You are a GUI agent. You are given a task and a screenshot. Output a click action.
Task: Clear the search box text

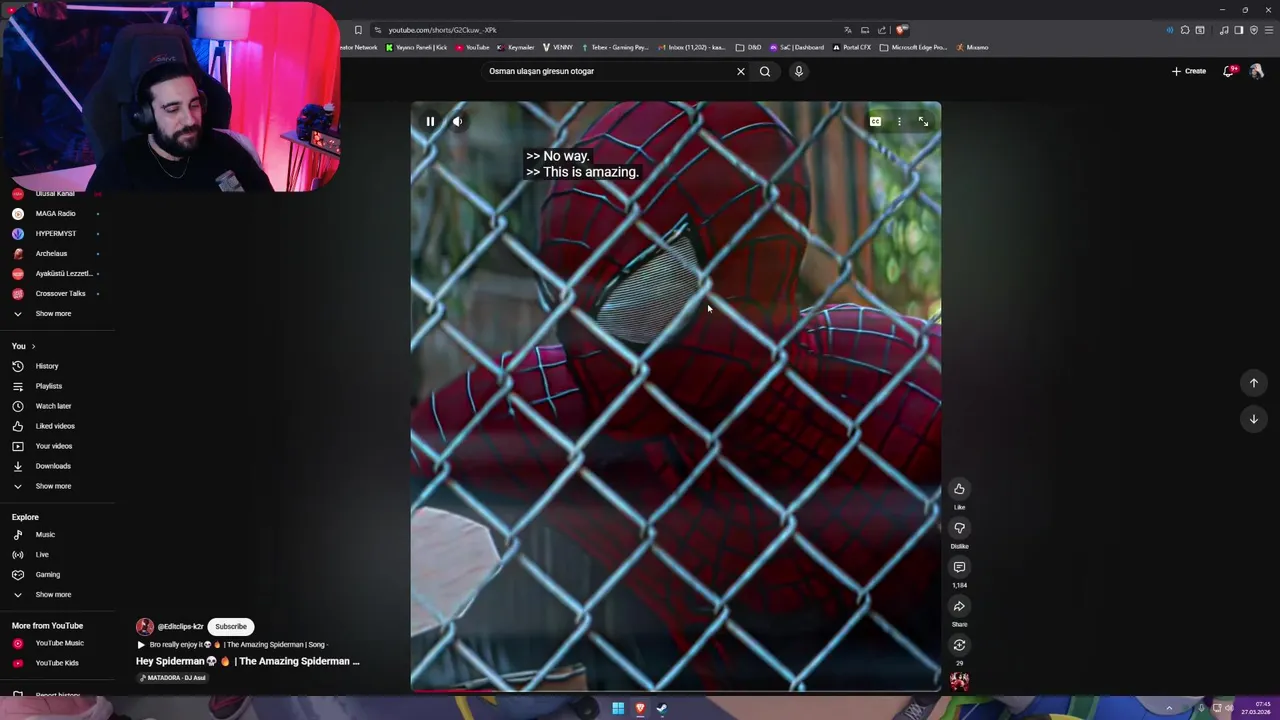[741, 71]
